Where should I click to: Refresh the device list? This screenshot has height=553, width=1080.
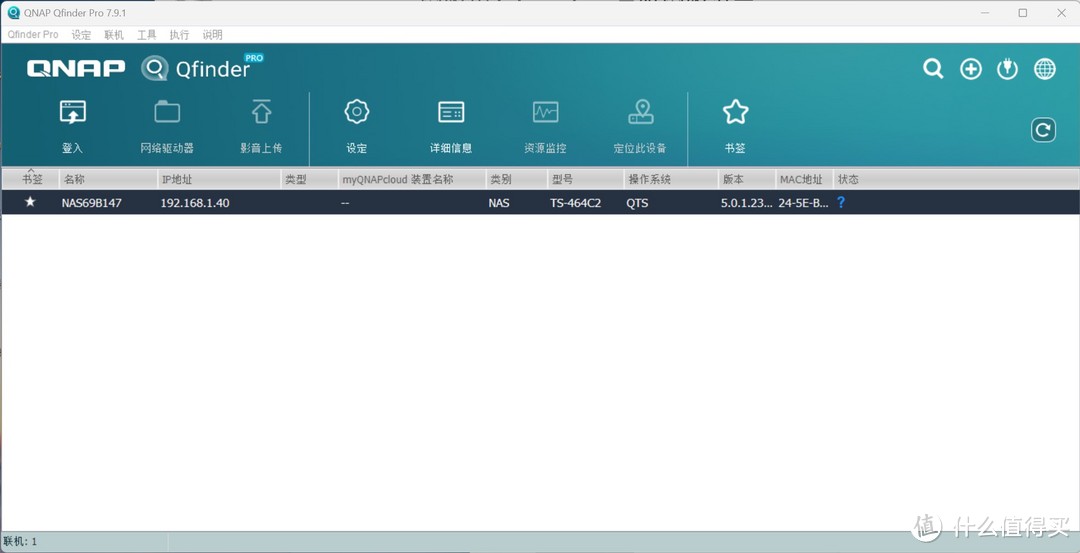click(1043, 129)
